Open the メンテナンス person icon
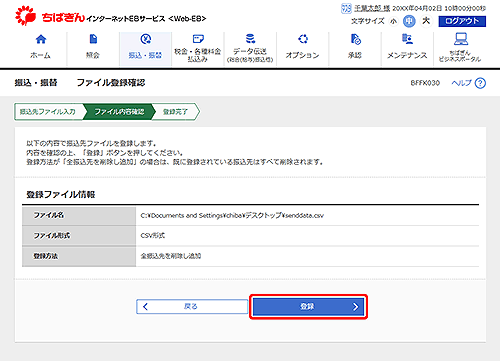This screenshot has height=361, width=500. (x=407, y=39)
